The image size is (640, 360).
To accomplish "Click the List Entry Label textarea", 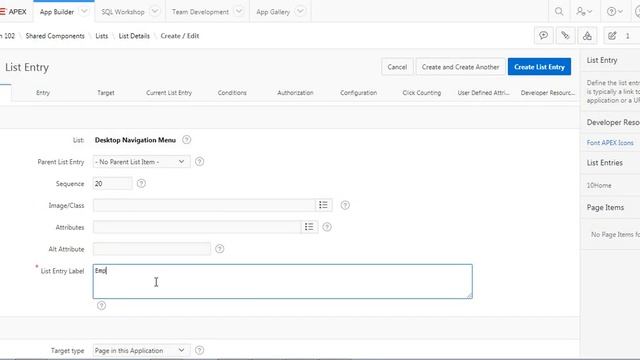I will coord(282,281).
